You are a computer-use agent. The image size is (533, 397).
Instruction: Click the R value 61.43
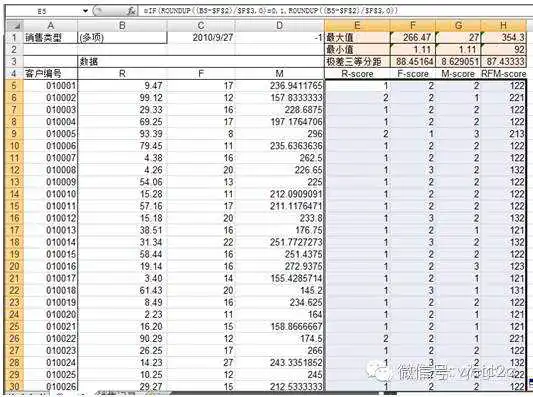122,290
